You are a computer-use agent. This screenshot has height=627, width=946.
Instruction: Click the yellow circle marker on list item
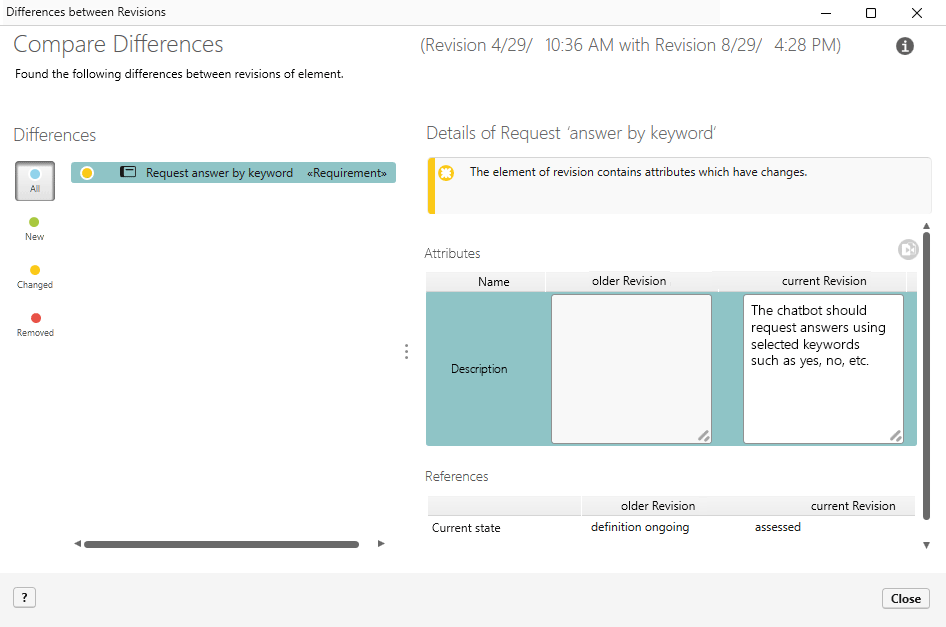pyautogui.click(x=87, y=173)
